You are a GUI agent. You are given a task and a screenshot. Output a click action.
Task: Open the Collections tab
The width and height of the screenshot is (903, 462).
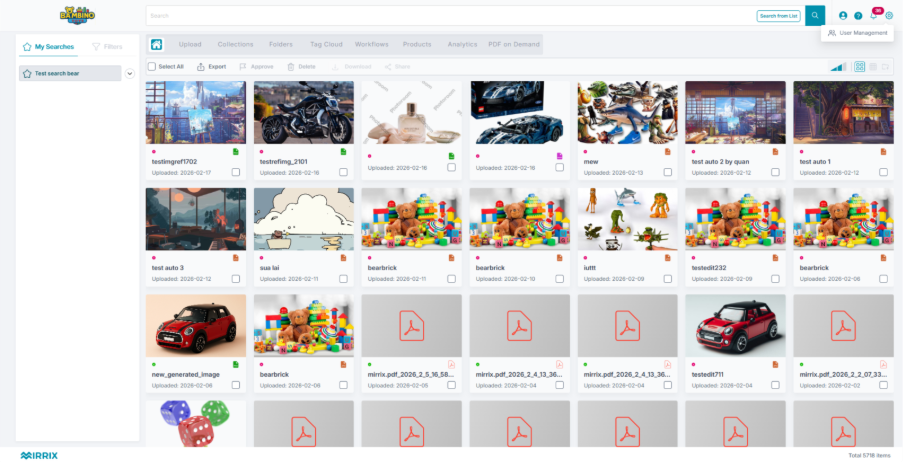point(236,44)
